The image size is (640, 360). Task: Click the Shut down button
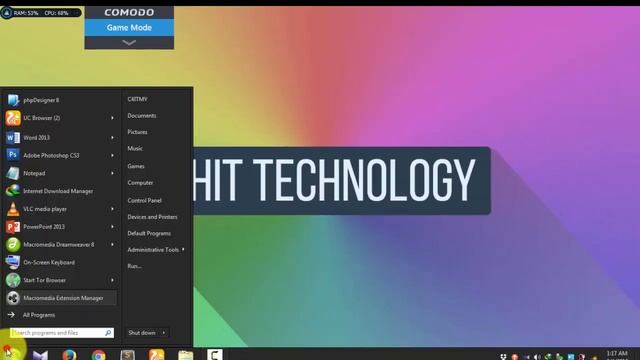(142, 333)
